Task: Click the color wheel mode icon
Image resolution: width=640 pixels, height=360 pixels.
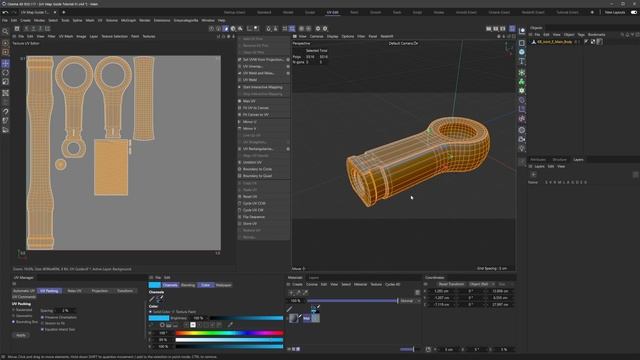Action: pyautogui.click(x=162, y=325)
